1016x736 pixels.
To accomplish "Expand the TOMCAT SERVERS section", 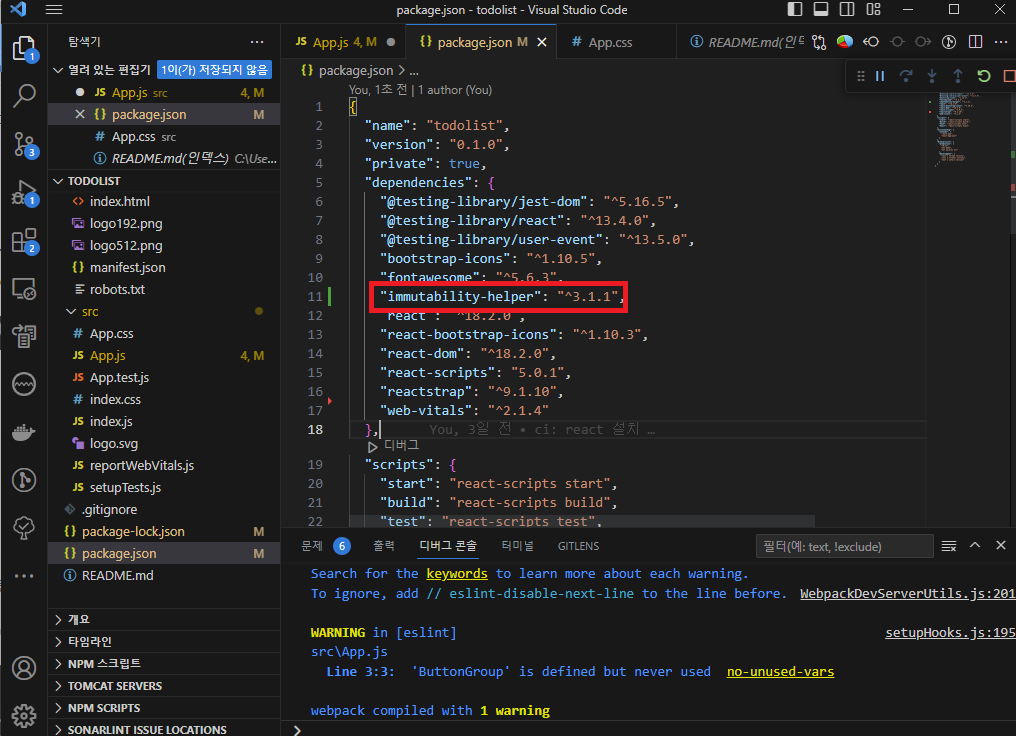I will [x=165, y=685].
